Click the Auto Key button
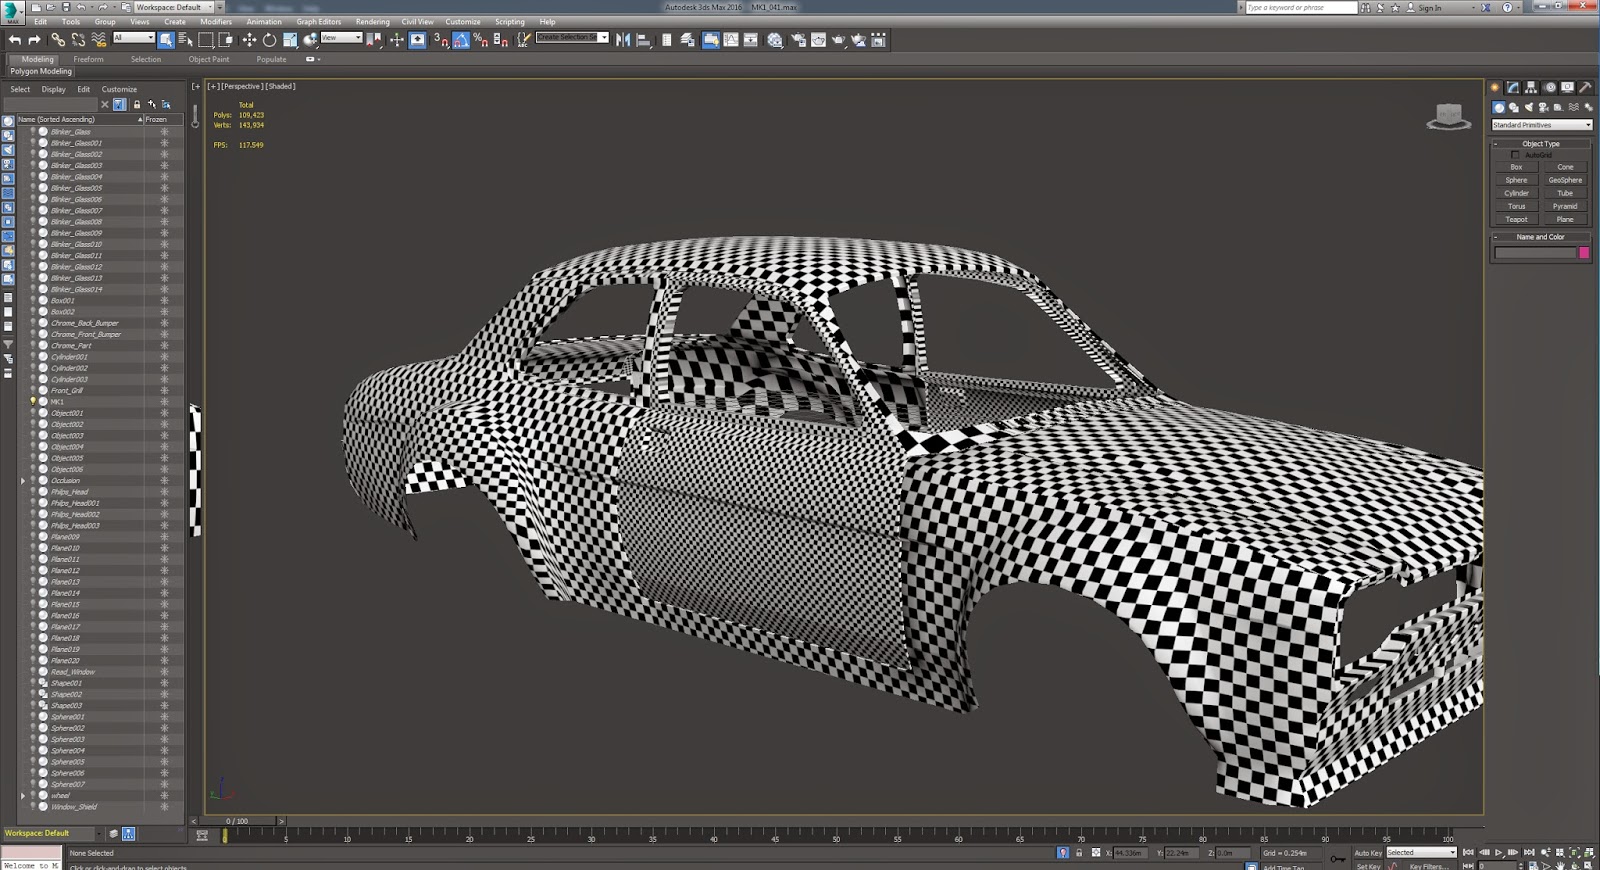Screen dimensions: 1600x870 tap(1368, 853)
